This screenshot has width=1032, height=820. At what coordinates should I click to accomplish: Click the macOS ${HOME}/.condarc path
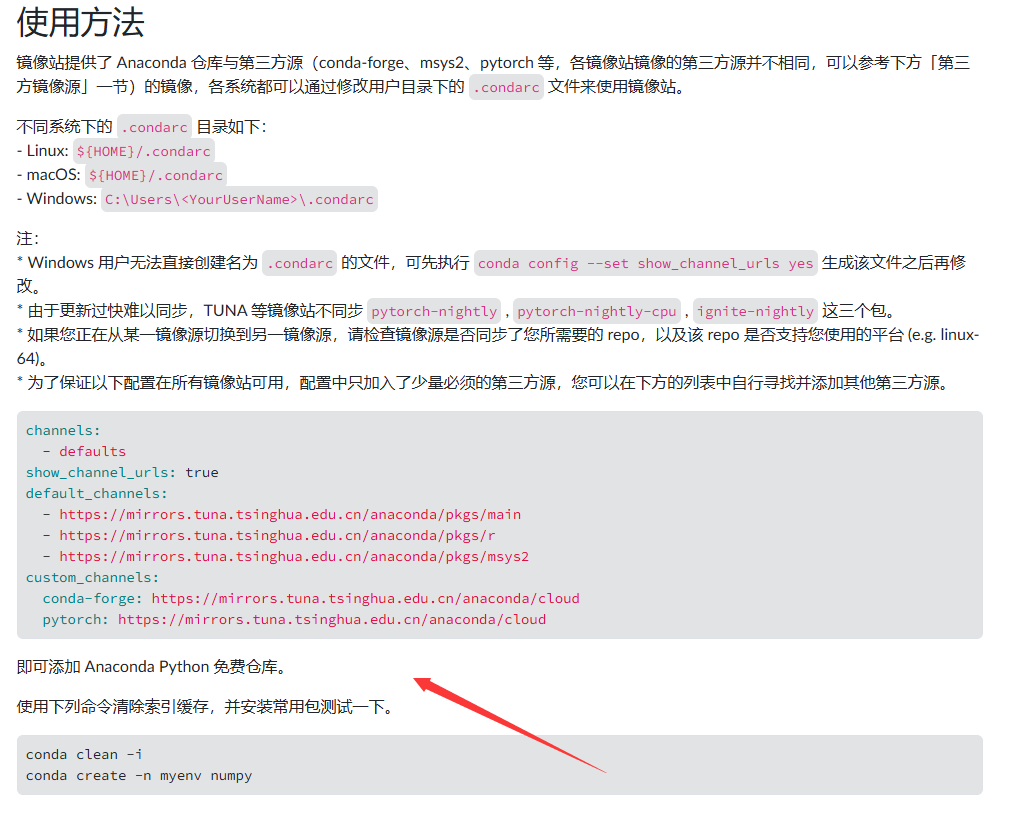[156, 175]
